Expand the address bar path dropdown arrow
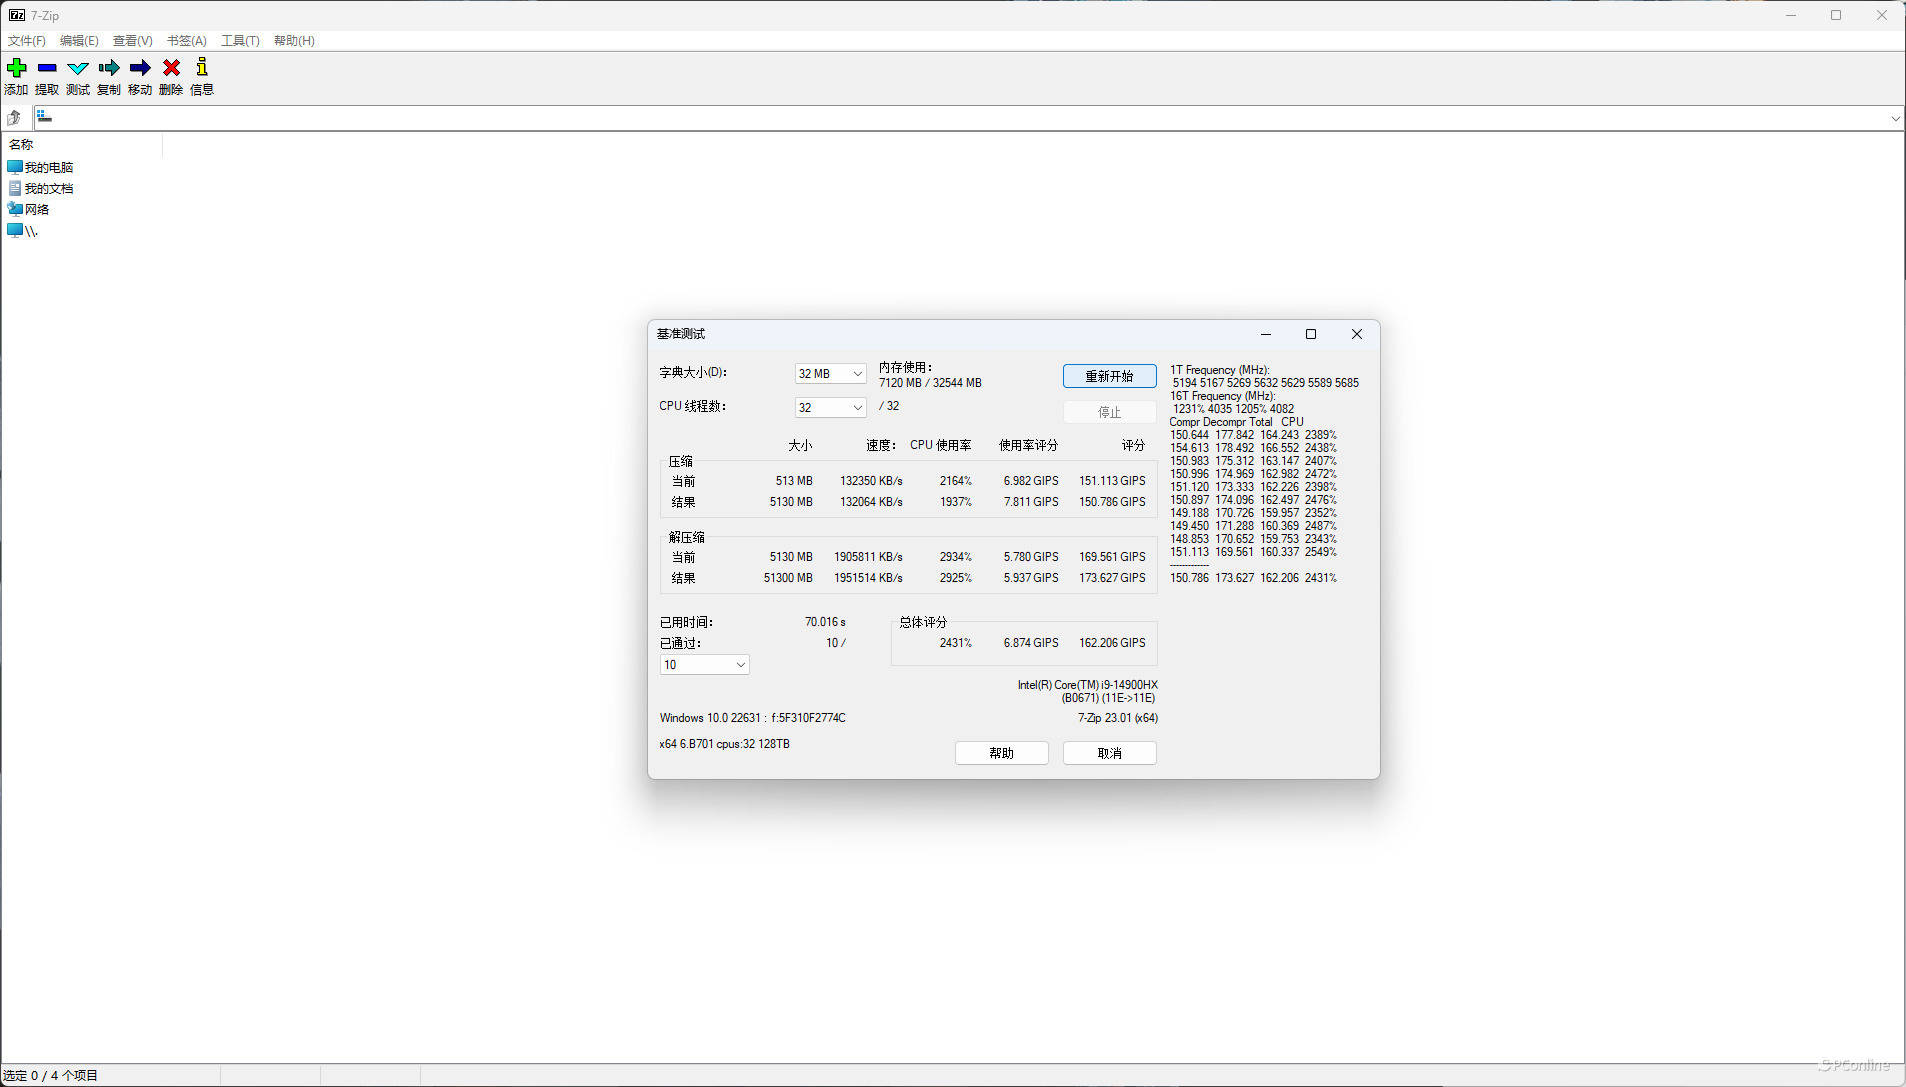The width and height of the screenshot is (1906, 1087). pos(1894,119)
